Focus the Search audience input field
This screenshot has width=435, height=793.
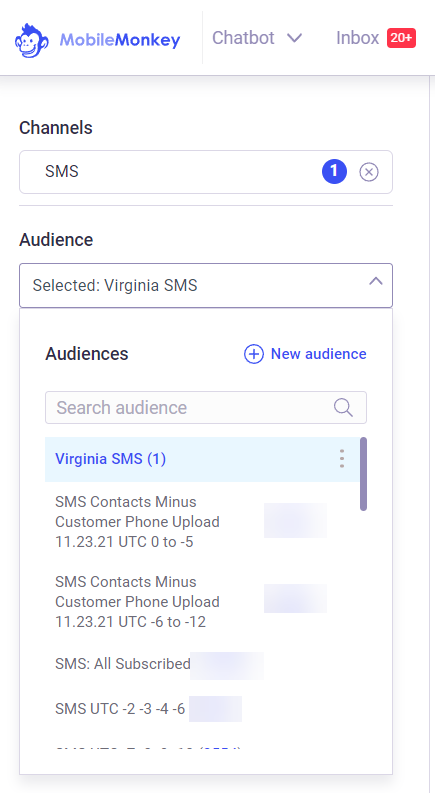[x=206, y=408]
